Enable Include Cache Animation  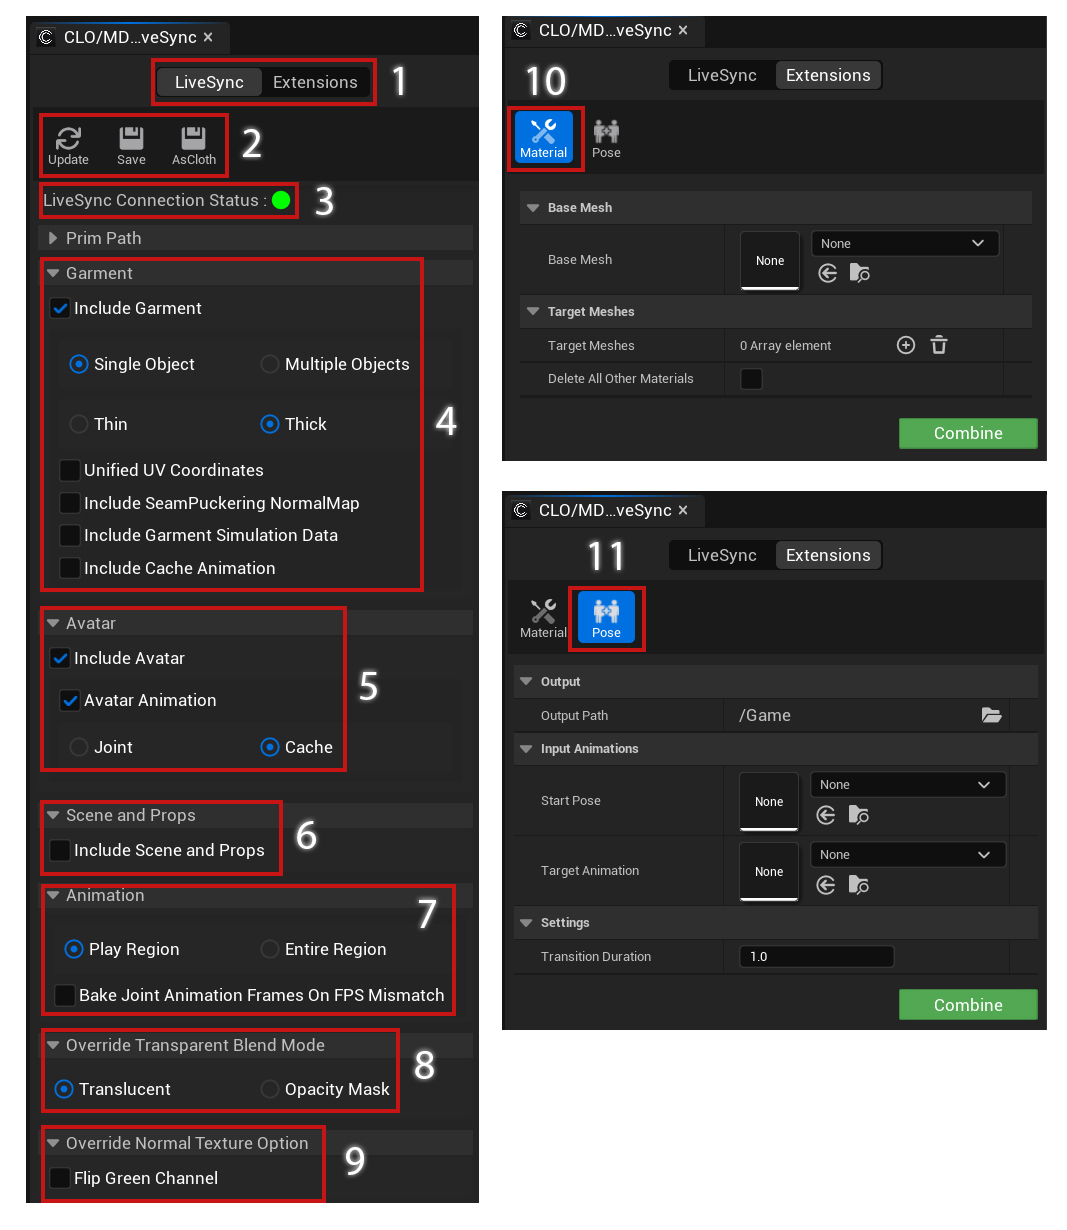tap(70, 568)
